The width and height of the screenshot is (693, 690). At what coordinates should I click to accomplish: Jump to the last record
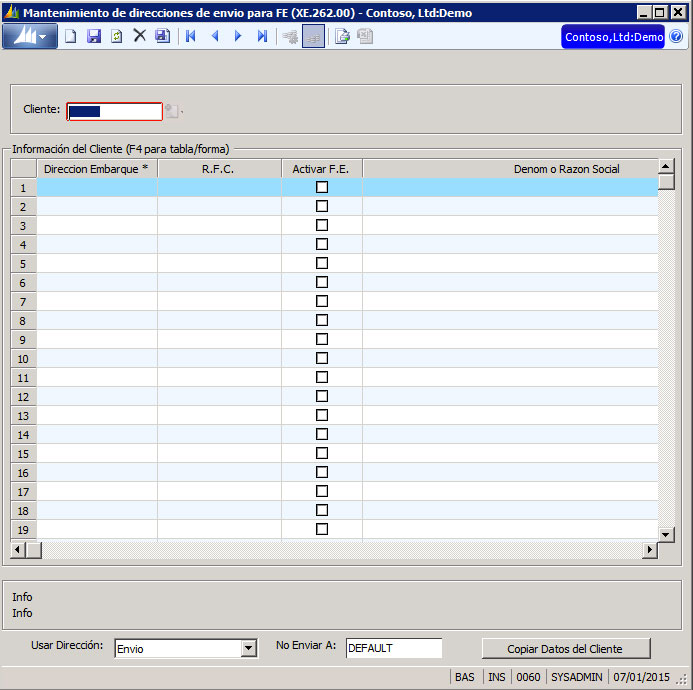tap(262, 36)
